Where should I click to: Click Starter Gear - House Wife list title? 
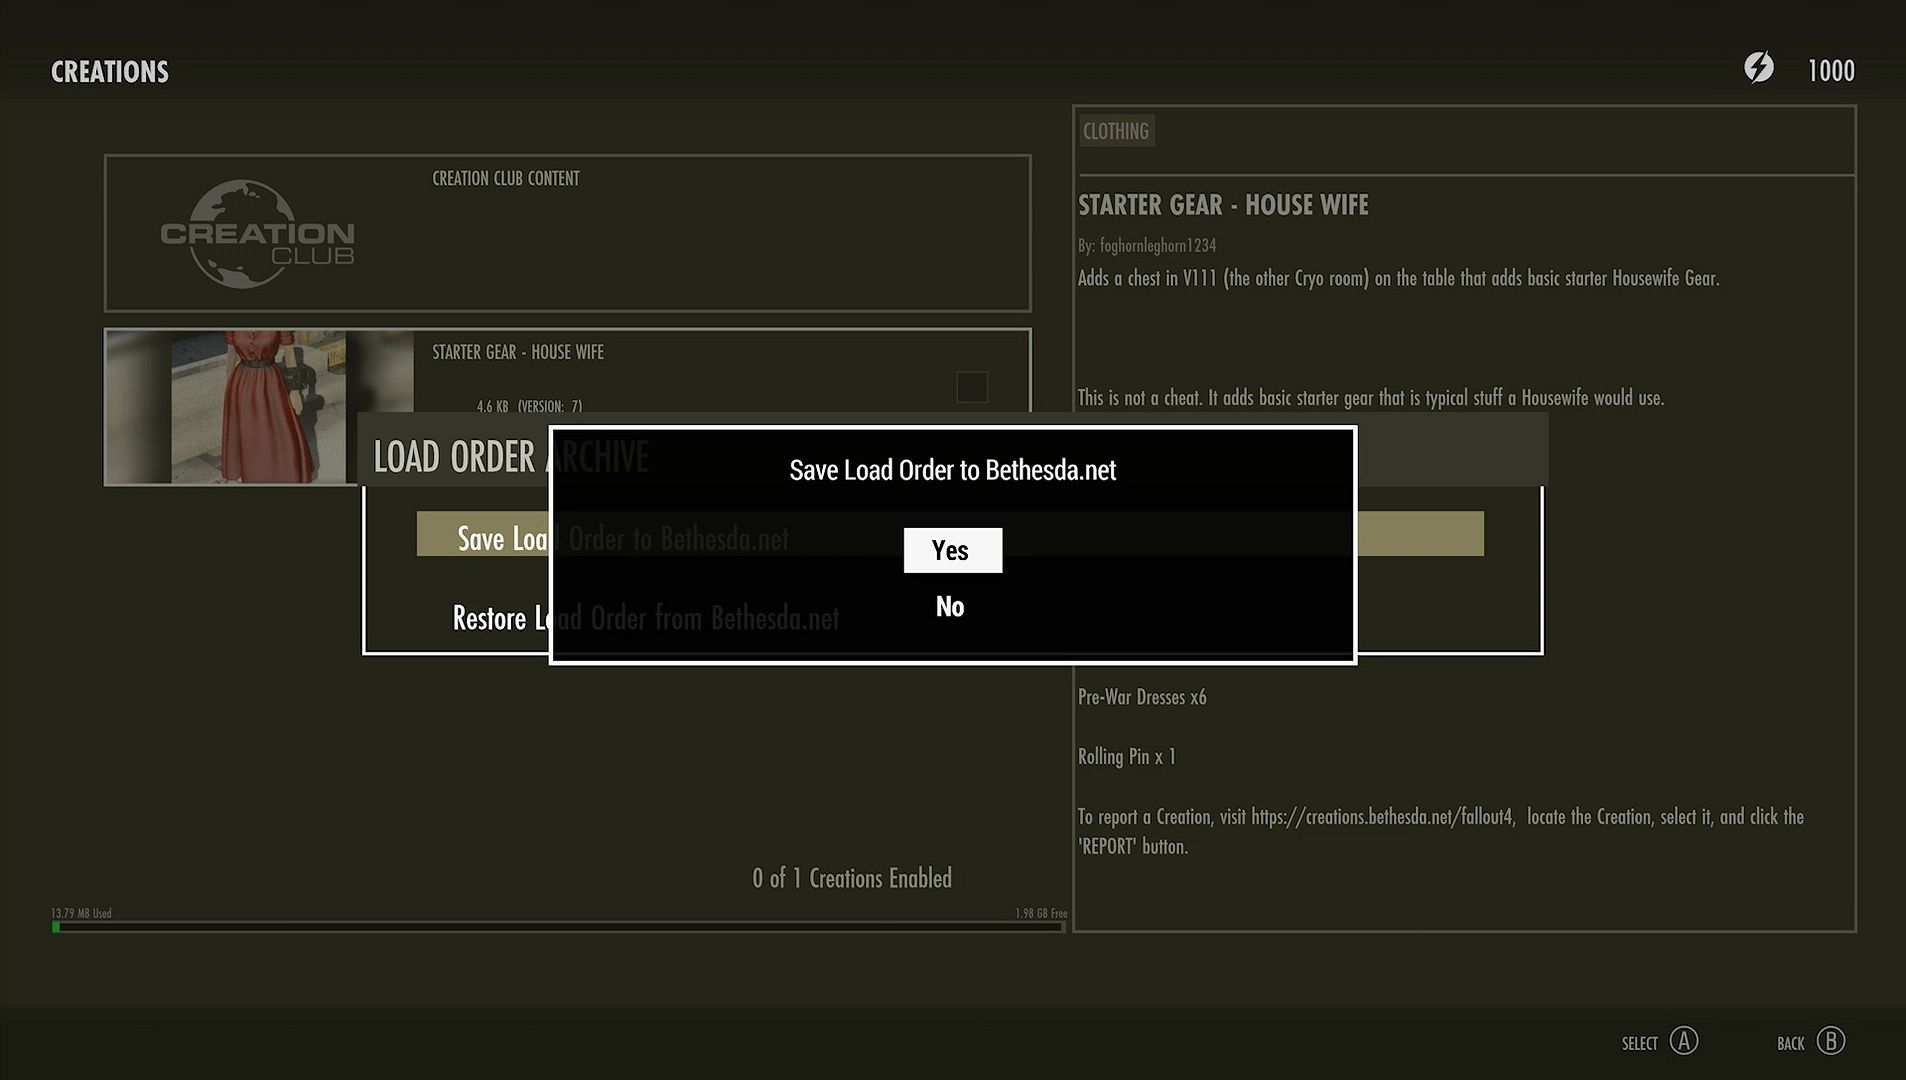517,352
